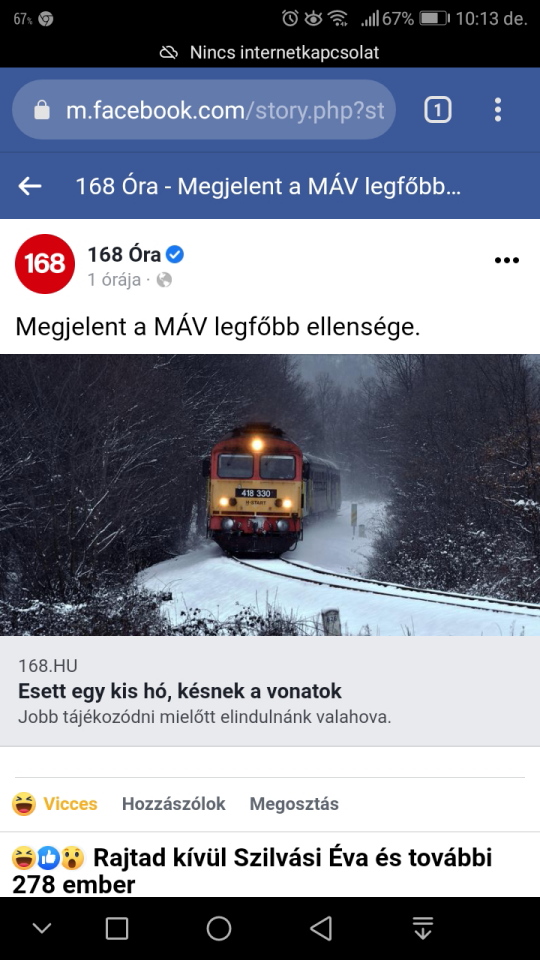This screenshot has height=960, width=540.
Task: Open the tab switcher showing 1 tab
Action: click(437, 110)
